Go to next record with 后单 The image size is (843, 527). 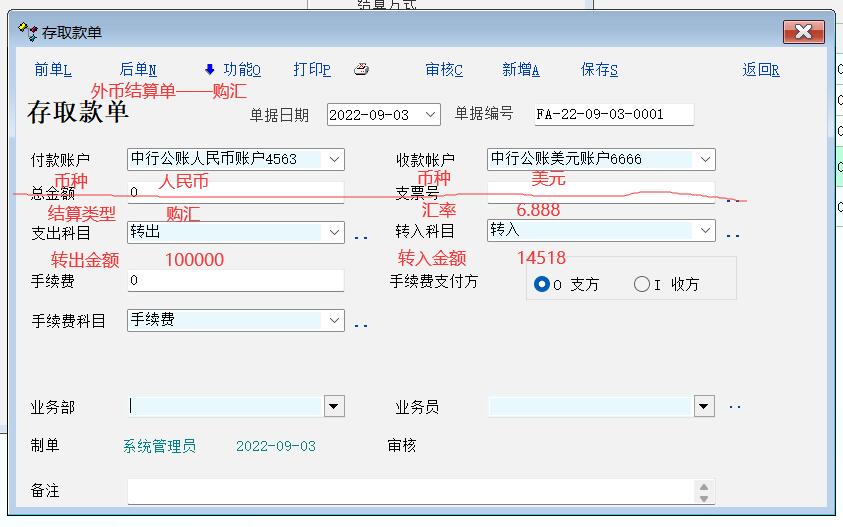138,70
